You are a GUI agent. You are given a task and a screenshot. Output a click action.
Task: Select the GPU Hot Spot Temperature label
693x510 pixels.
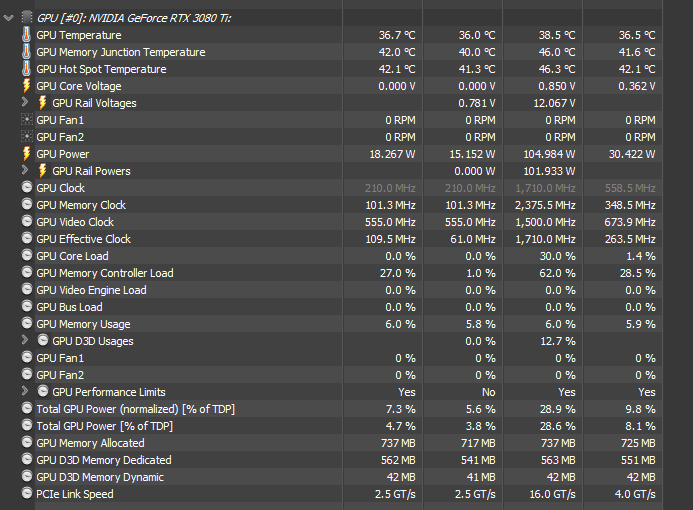click(x=101, y=69)
